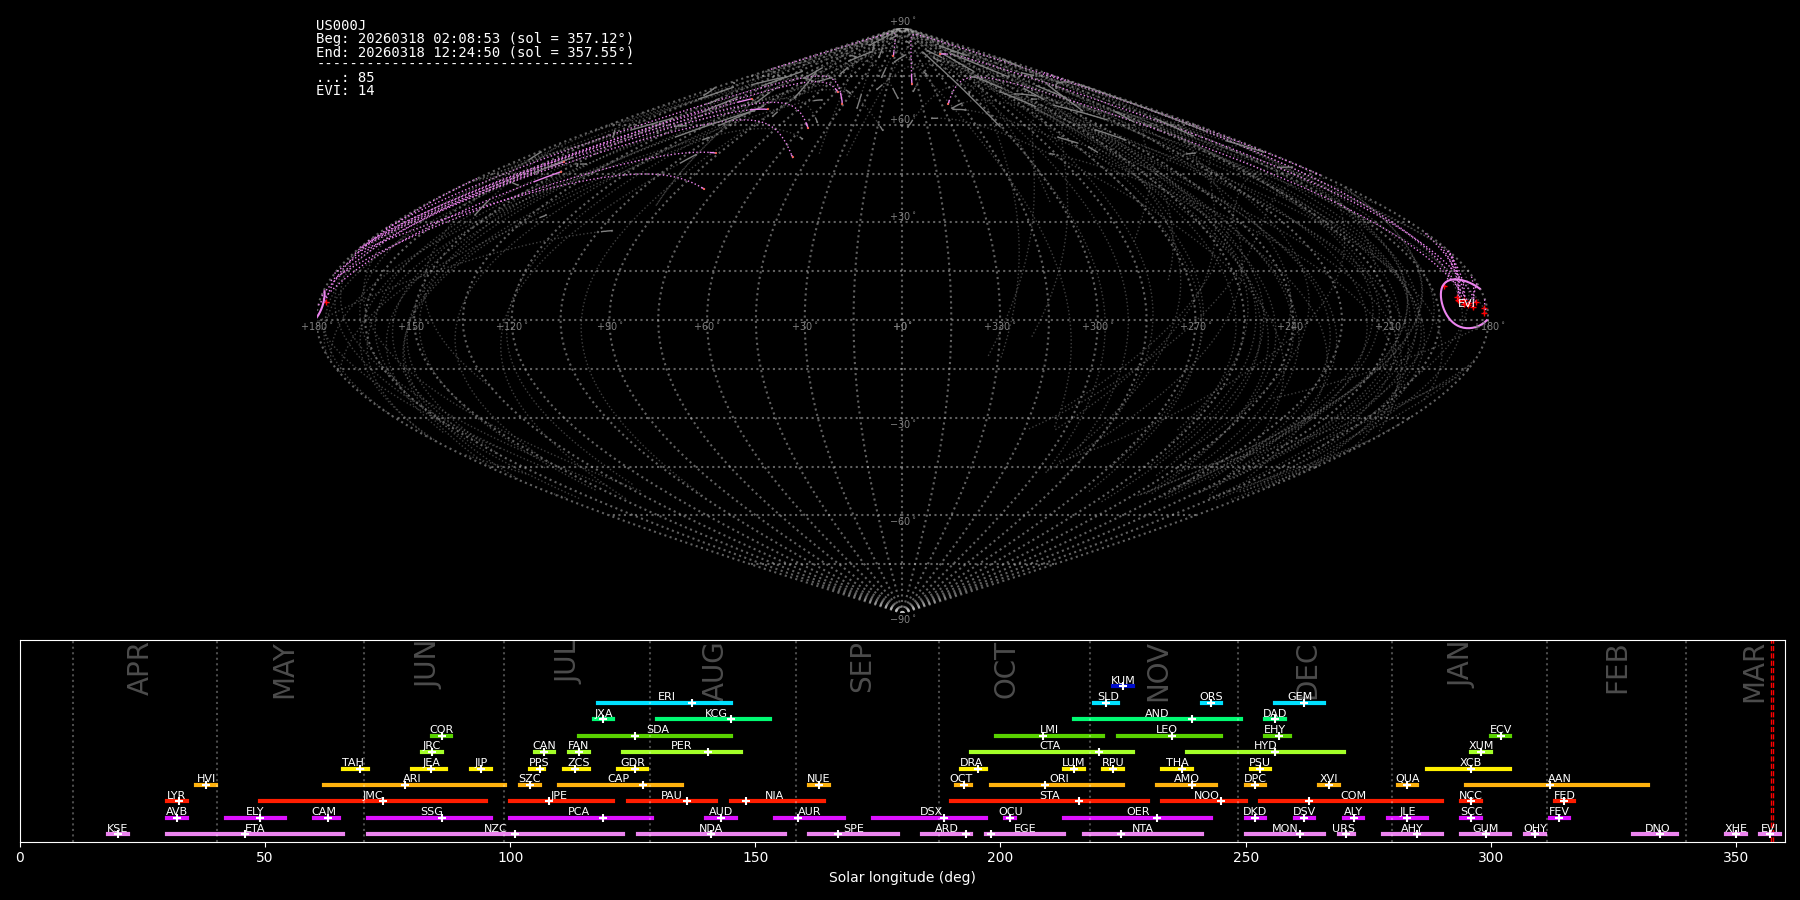This screenshot has width=1800, height=900.
Task: Click the 200 tick on solar longitude axis
Action: [1000, 857]
